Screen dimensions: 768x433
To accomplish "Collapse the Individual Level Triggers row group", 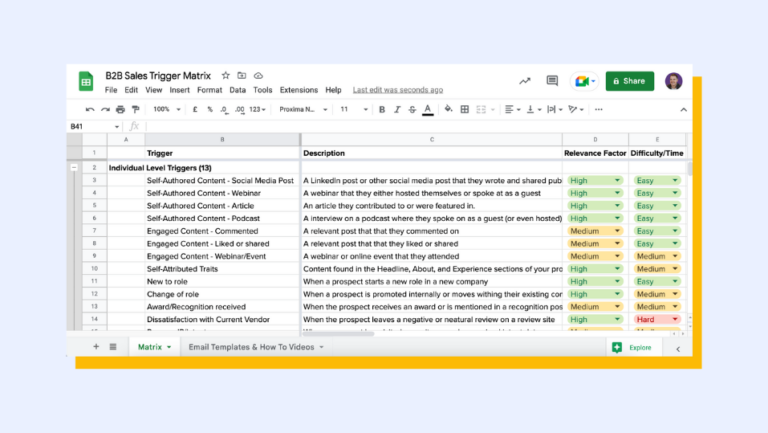I will point(74,168).
